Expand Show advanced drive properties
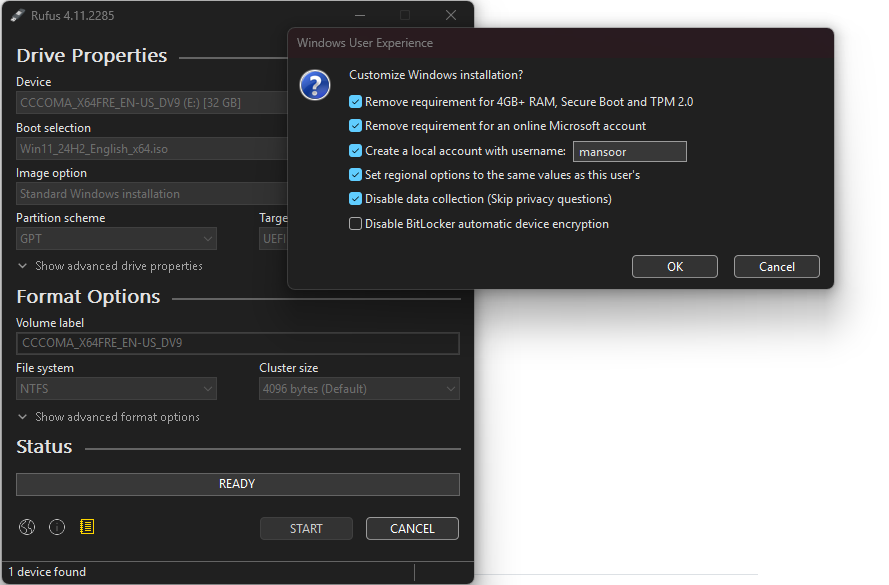The width and height of the screenshot is (889, 585). [110, 266]
